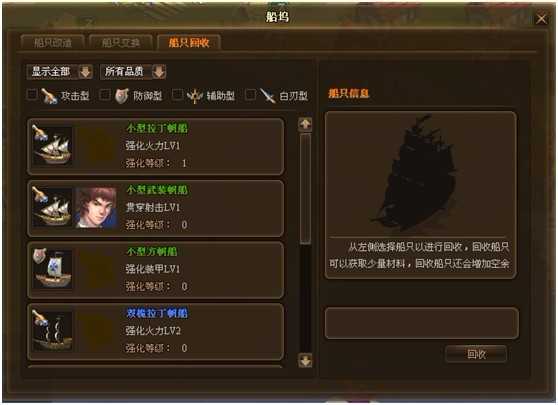Click the shield icon beside 防御型
558x405 pixels.
click(121, 95)
